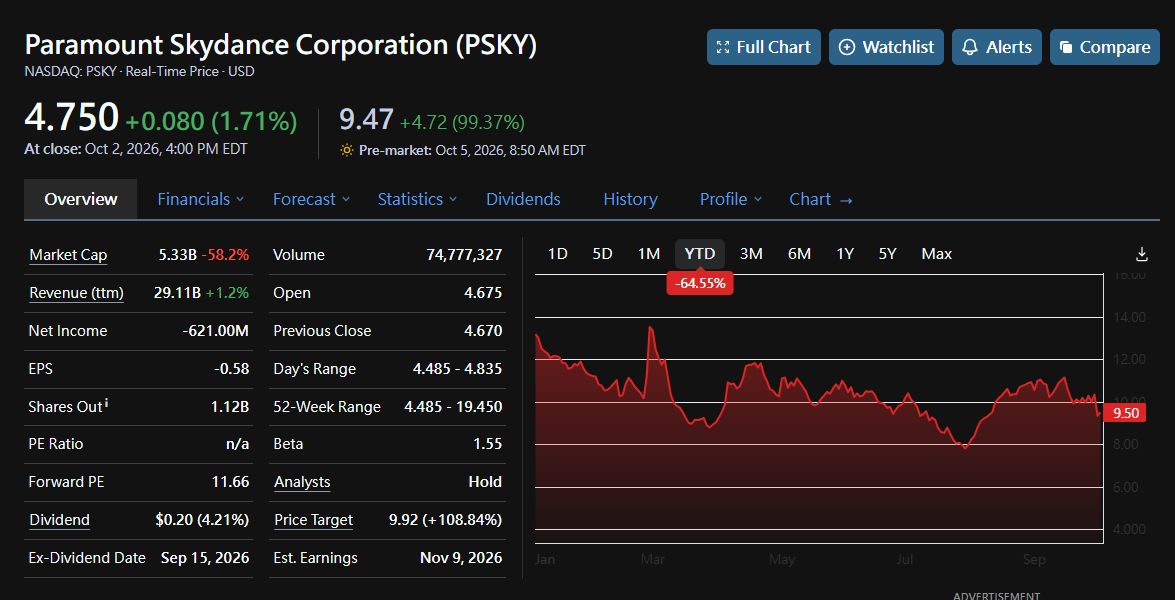1175x600 pixels.
Task: Open the Compare tool
Action: coord(1105,47)
